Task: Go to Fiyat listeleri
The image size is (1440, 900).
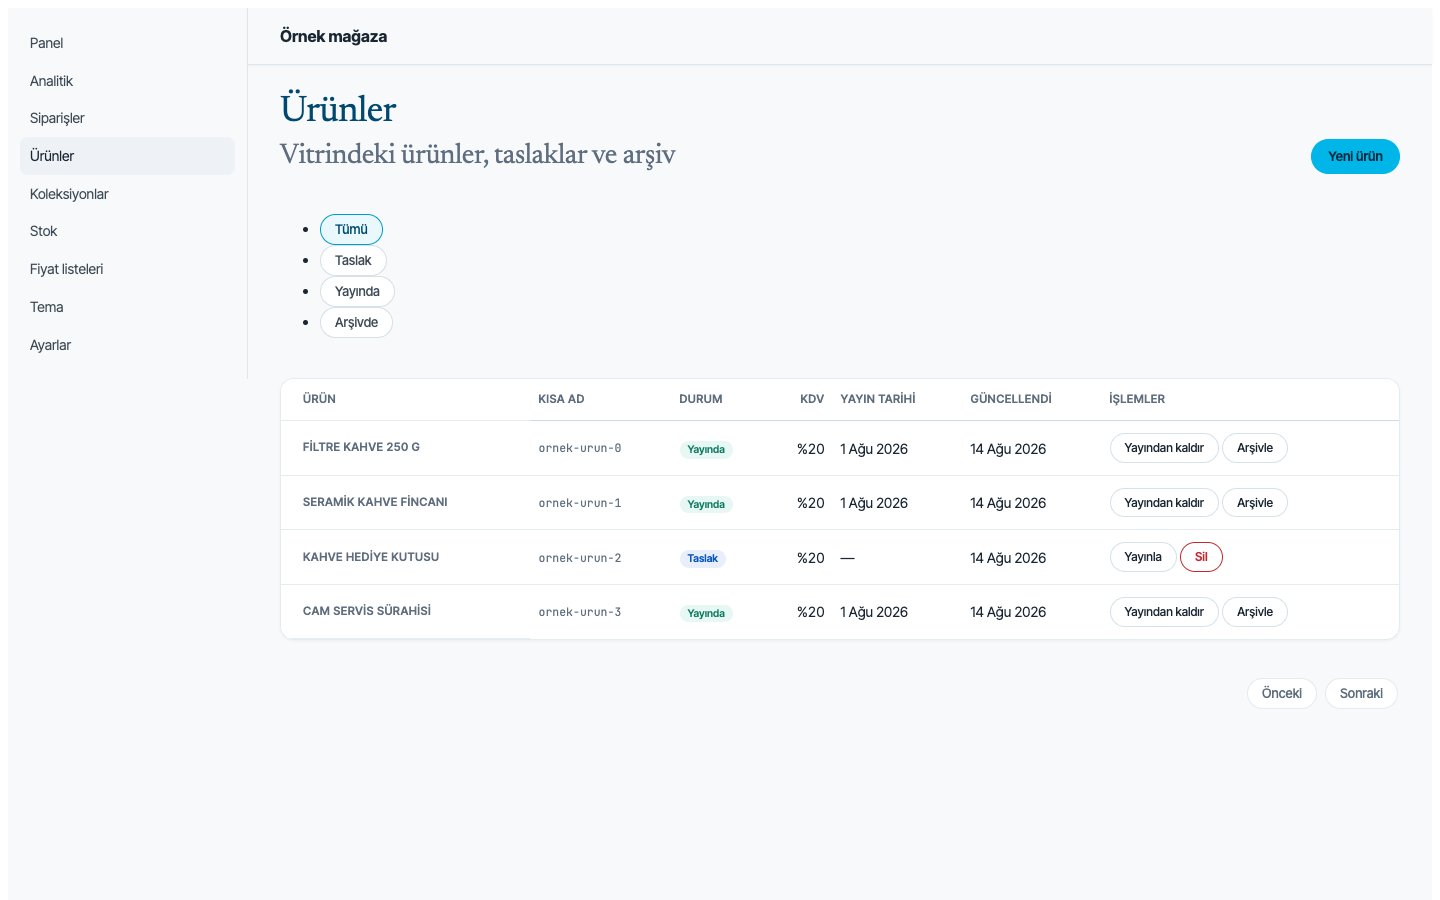Action: (127, 269)
